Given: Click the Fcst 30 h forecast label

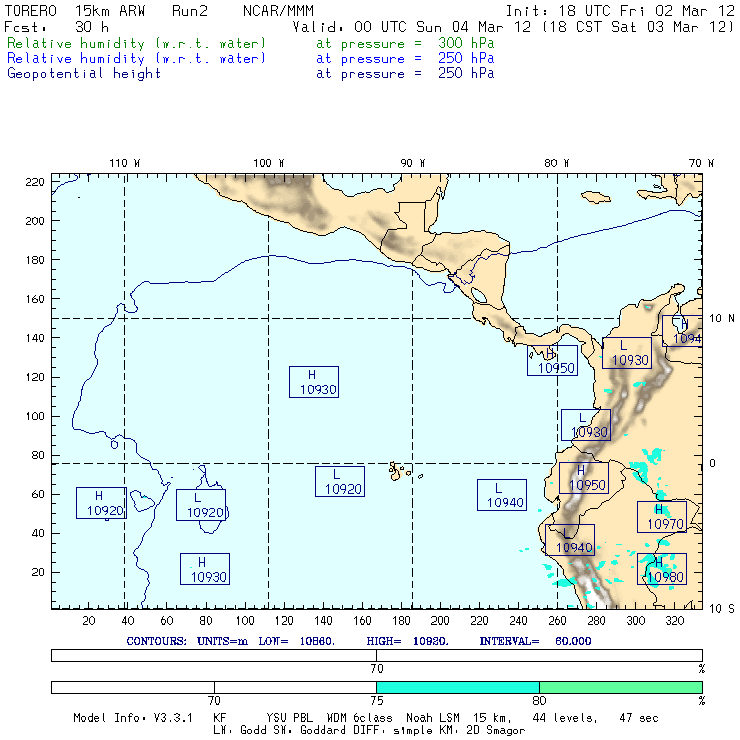Looking at the screenshot, I should point(56,27).
